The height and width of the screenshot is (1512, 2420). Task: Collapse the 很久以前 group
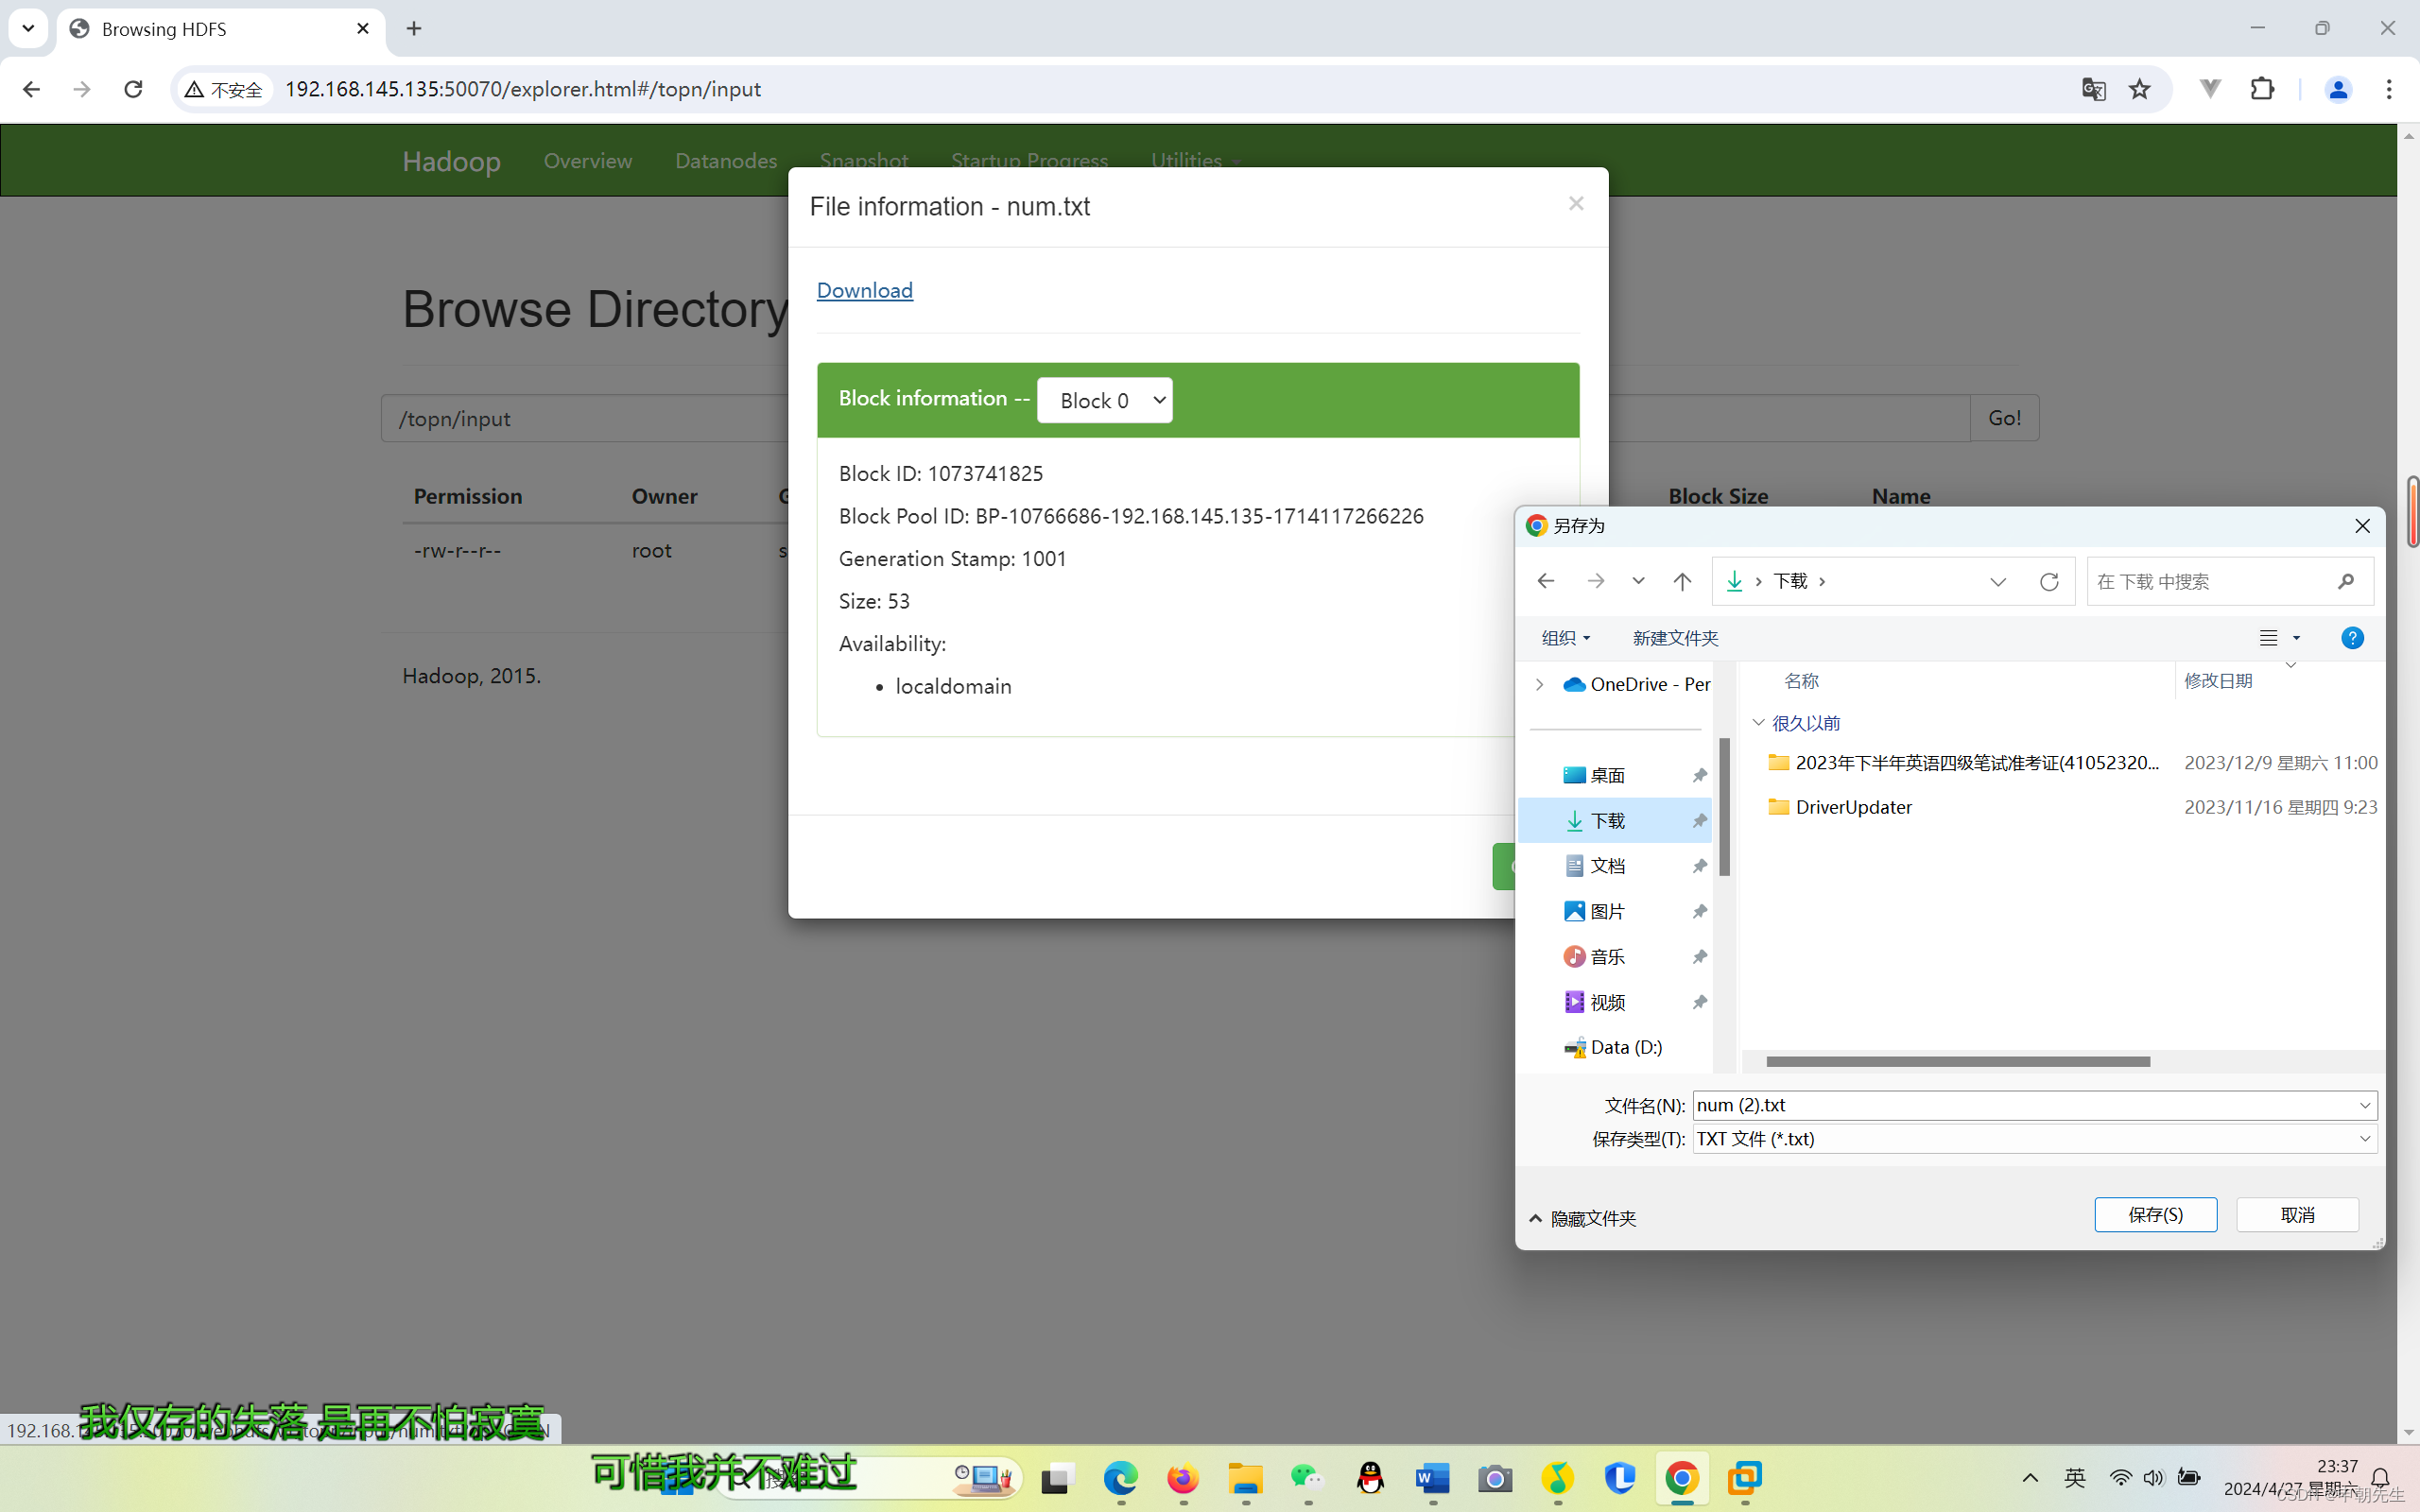coord(1758,722)
